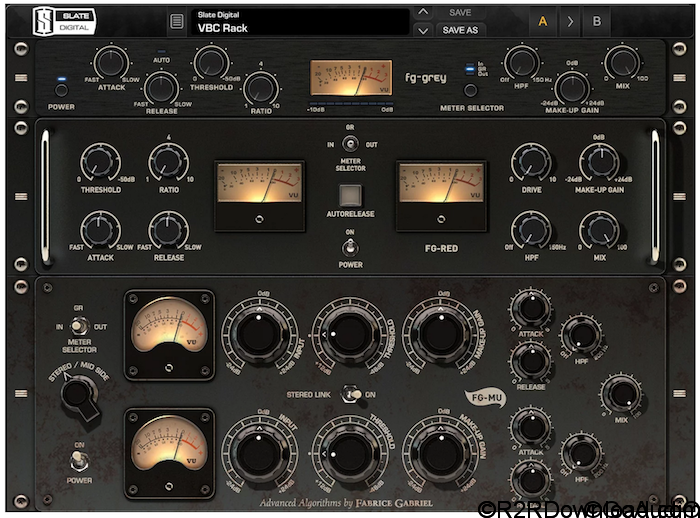Click the upper FG-MU INPUT knob
This screenshot has width=700, height=518.
coord(259,334)
